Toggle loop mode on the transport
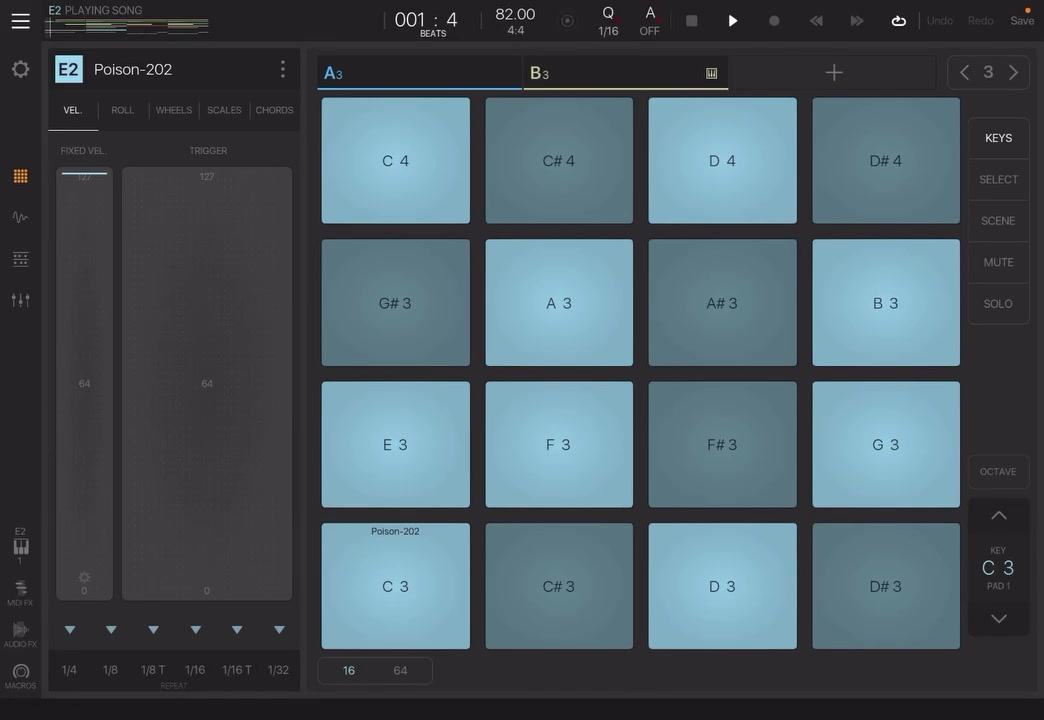This screenshot has width=1044, height=720. (x=898, y=21)
